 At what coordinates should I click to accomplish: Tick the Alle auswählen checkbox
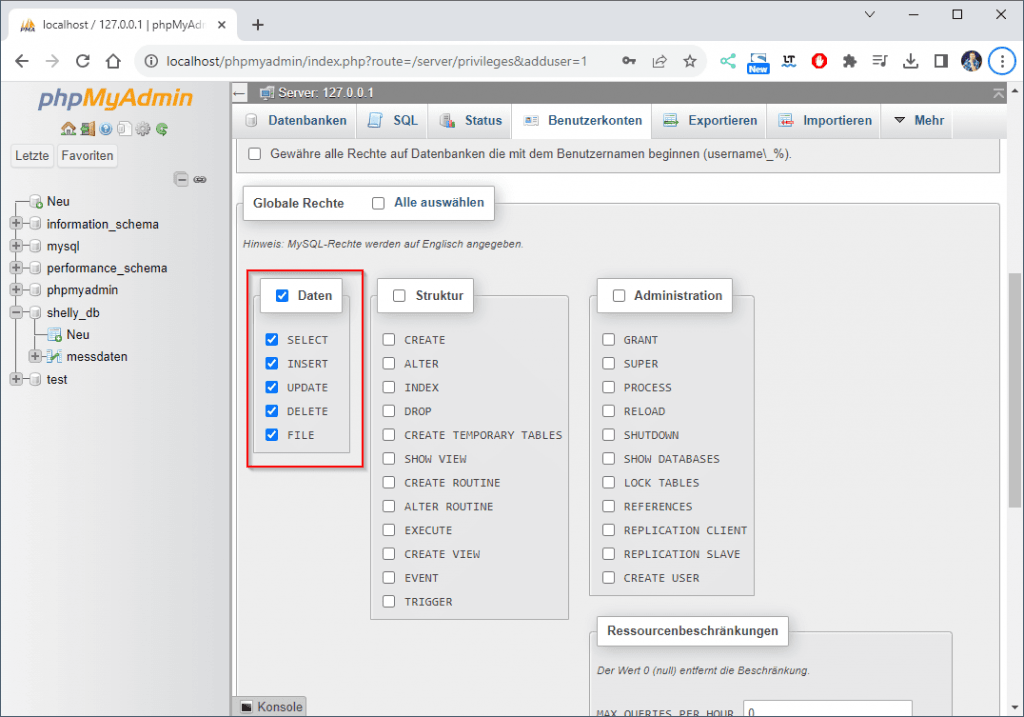378,203
